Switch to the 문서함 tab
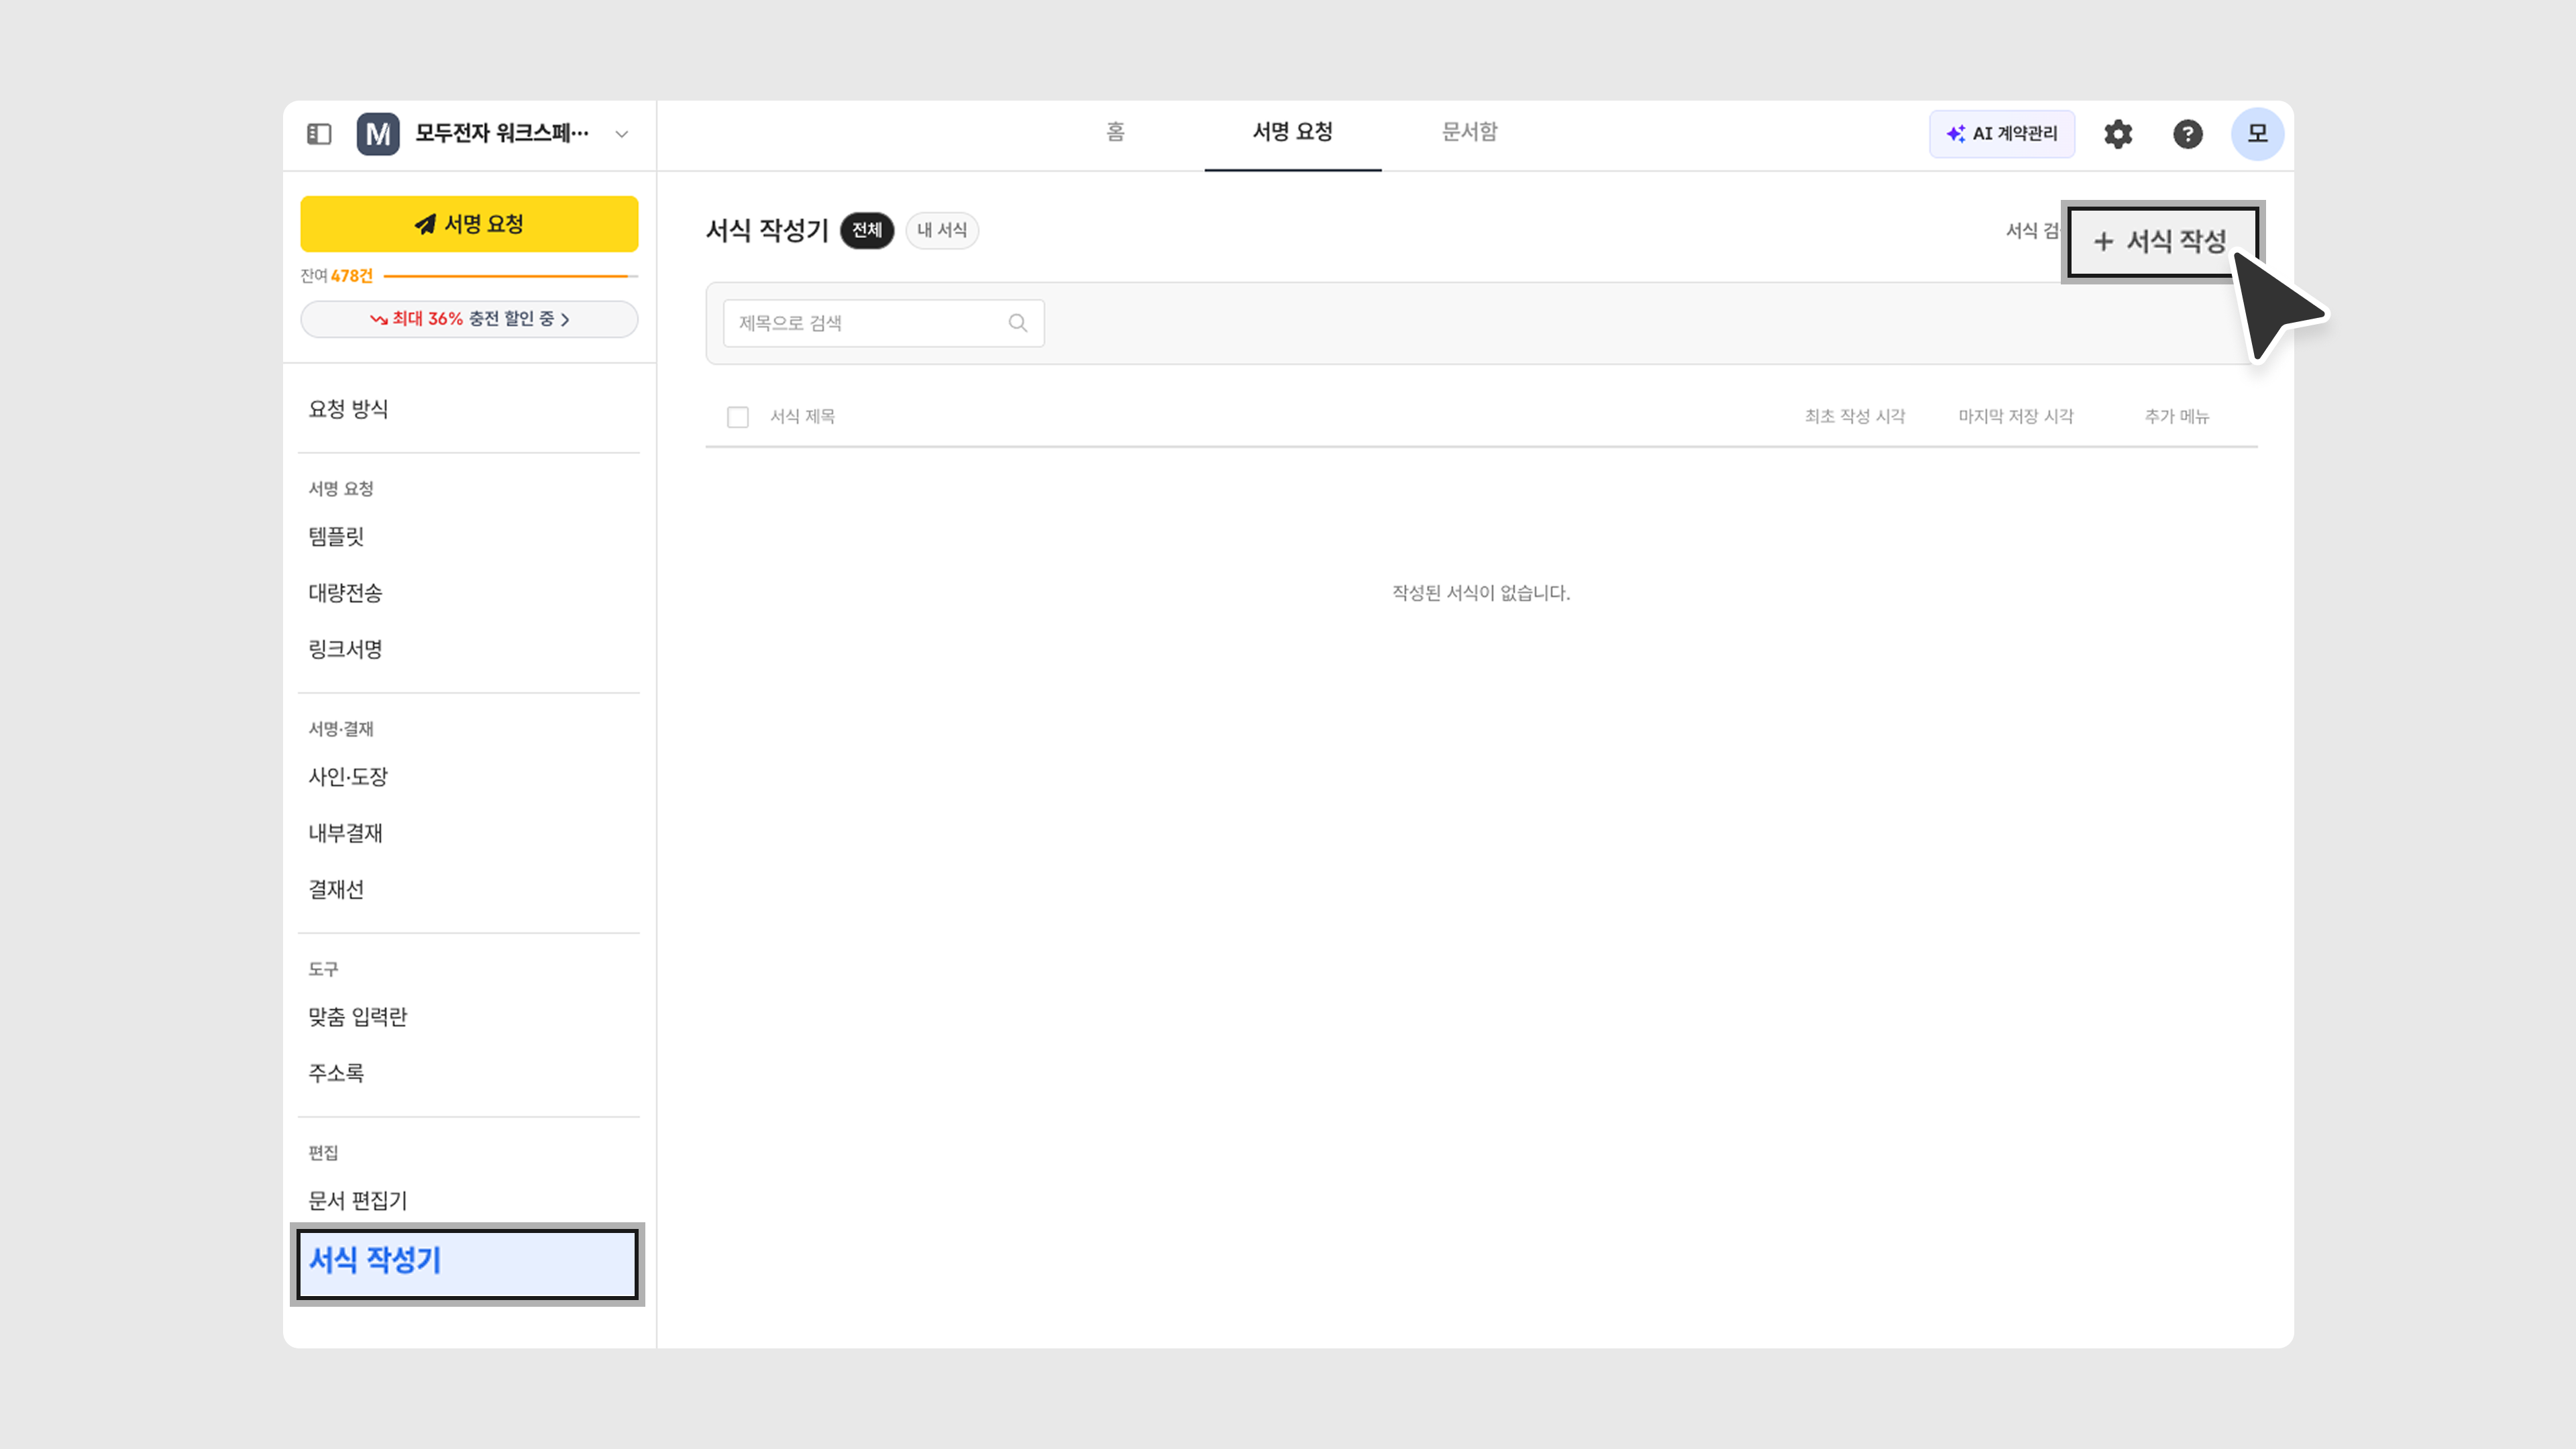The height and width of the screenshot is (1449, 2576). pyautogui.click(x=1469, y=132)
